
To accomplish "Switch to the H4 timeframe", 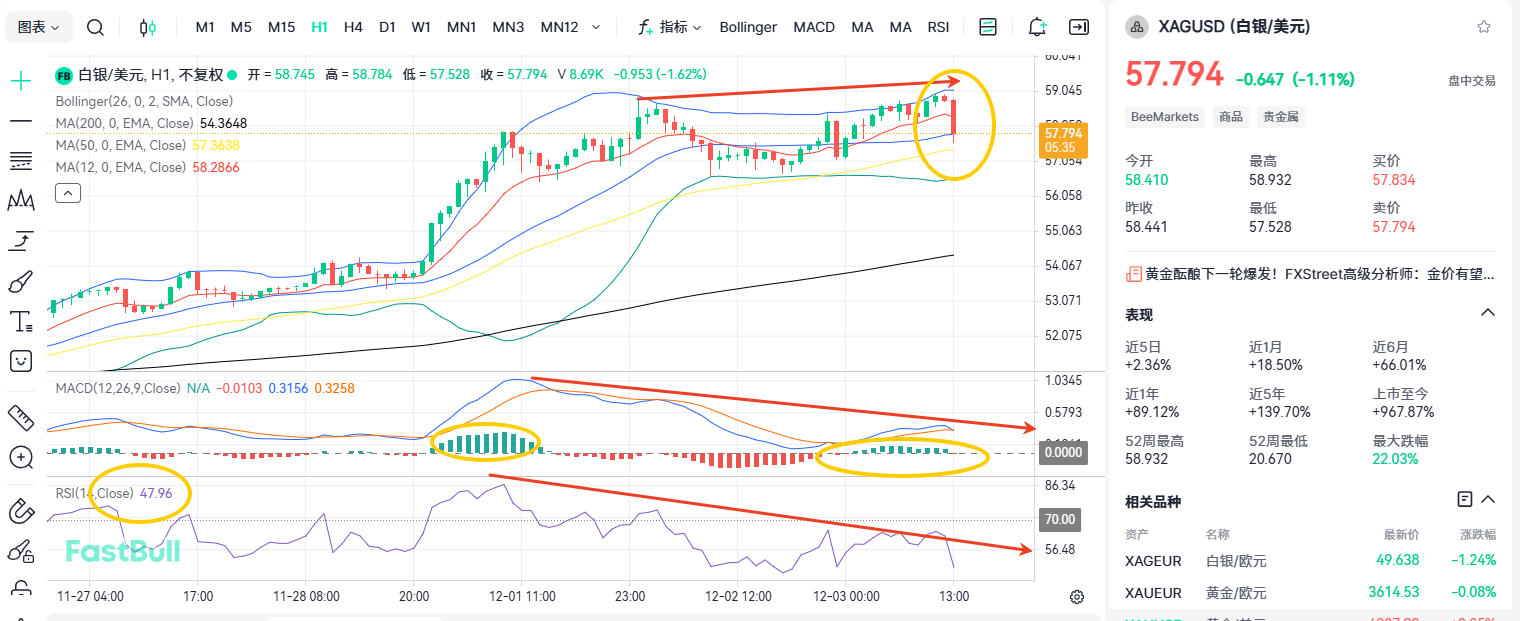I will (x=353, y=27).
